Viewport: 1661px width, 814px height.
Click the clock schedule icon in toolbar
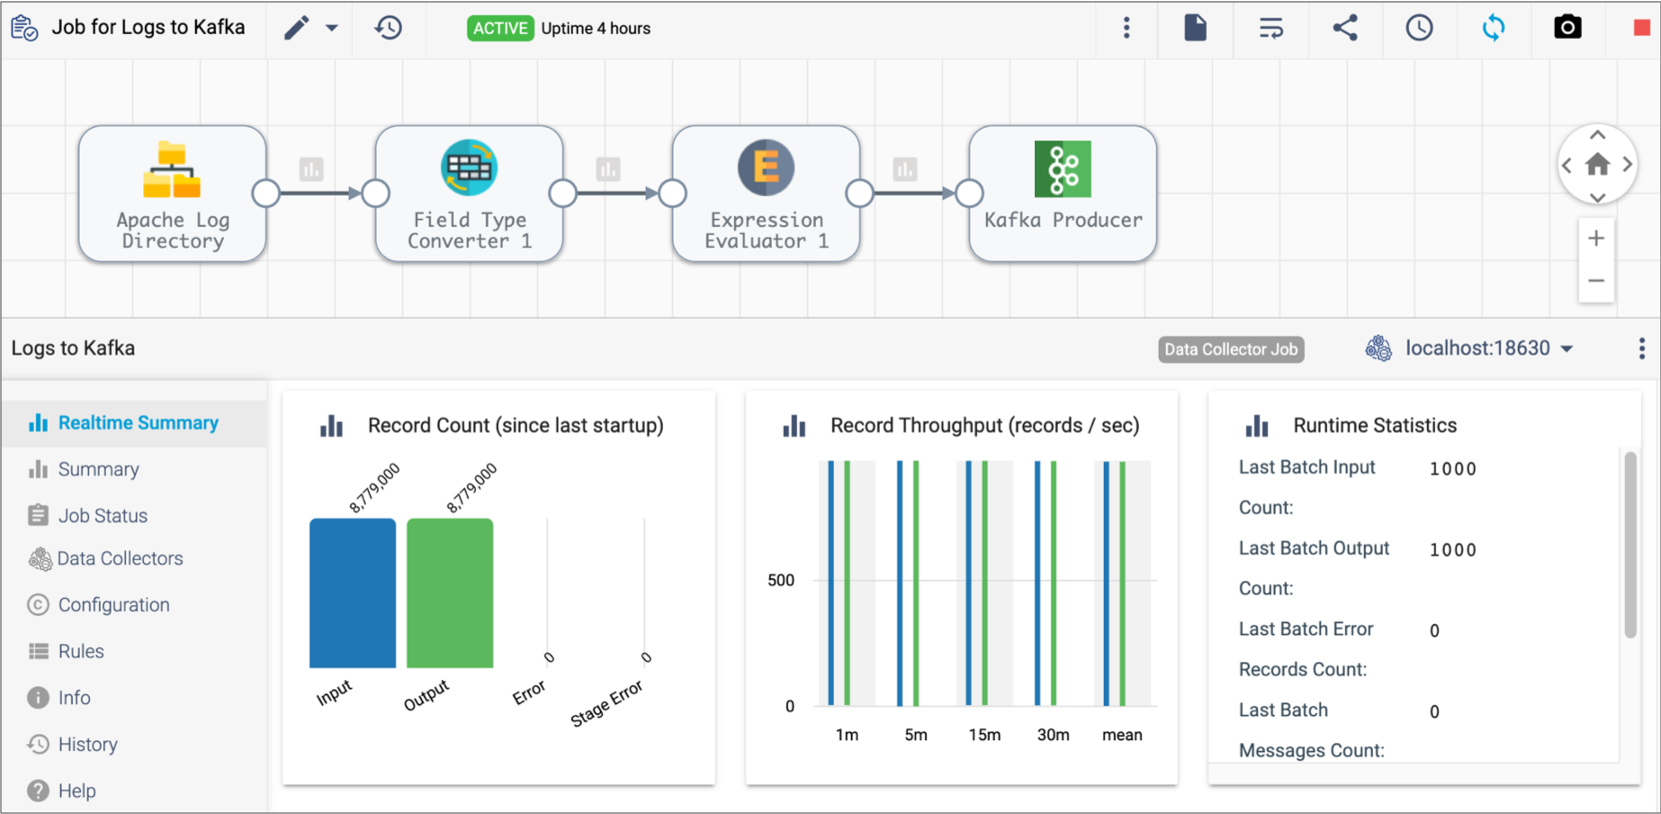(1419, 28)
